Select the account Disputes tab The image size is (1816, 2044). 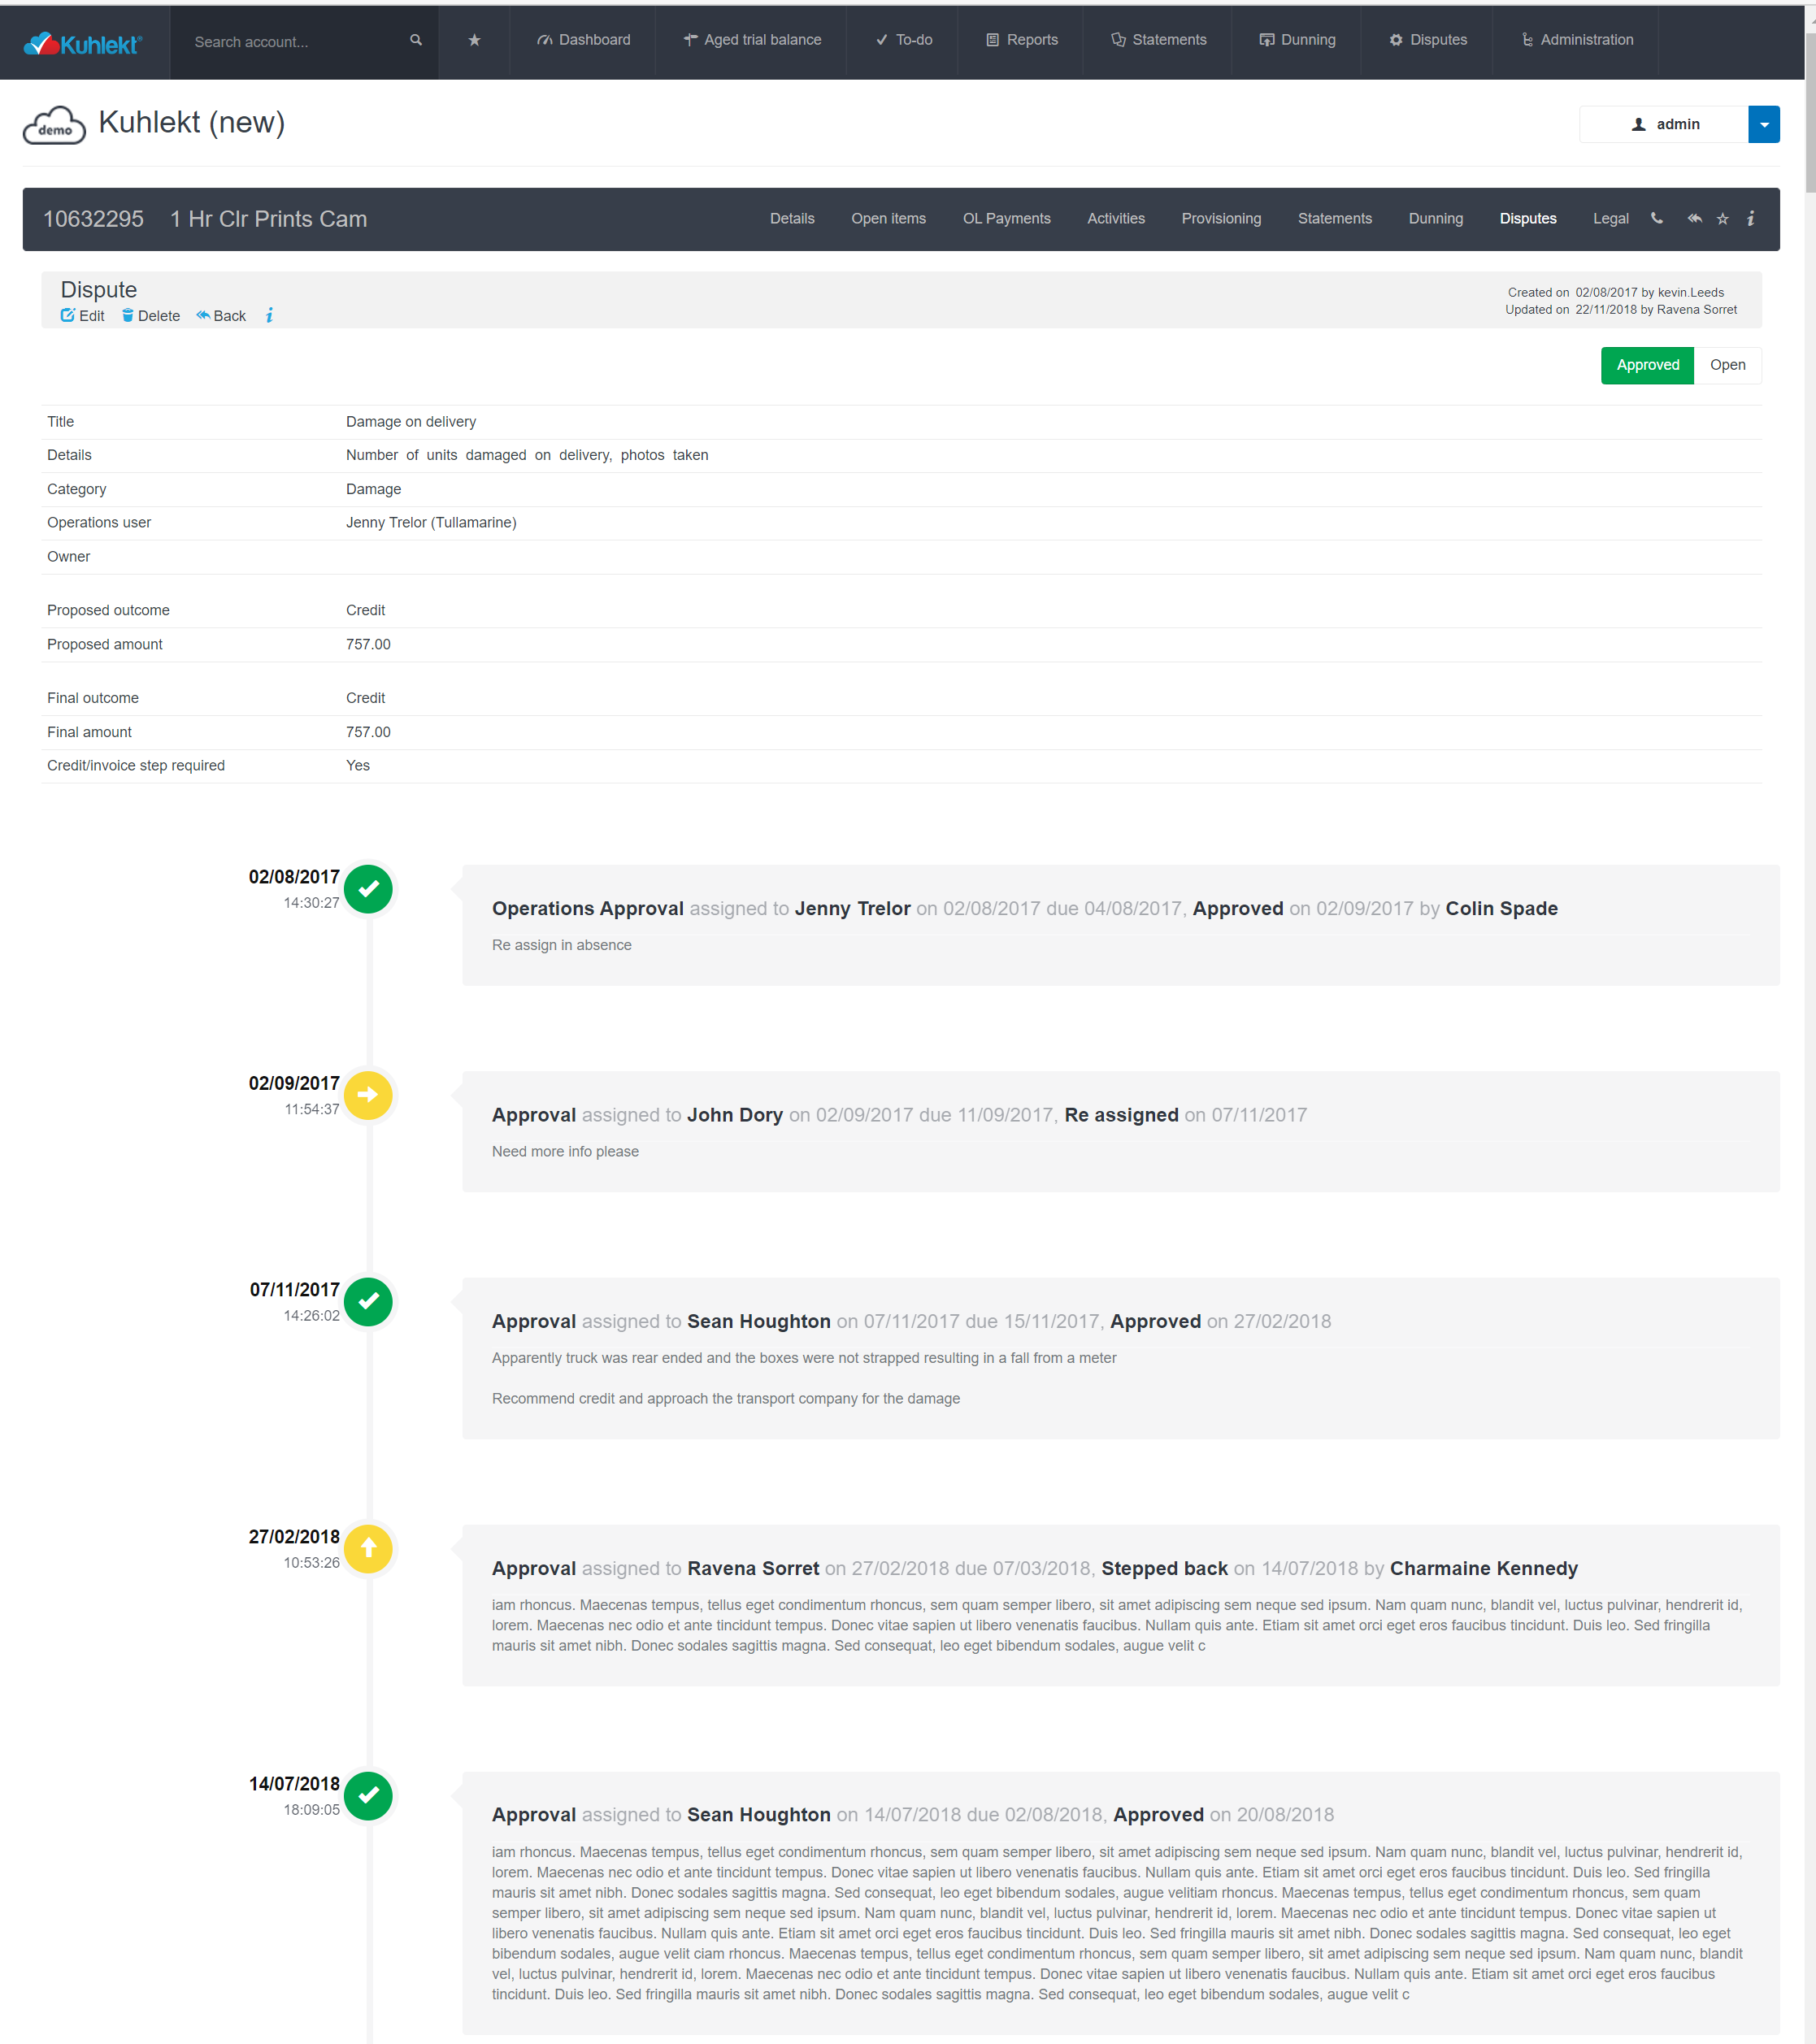coord(1527,219)
